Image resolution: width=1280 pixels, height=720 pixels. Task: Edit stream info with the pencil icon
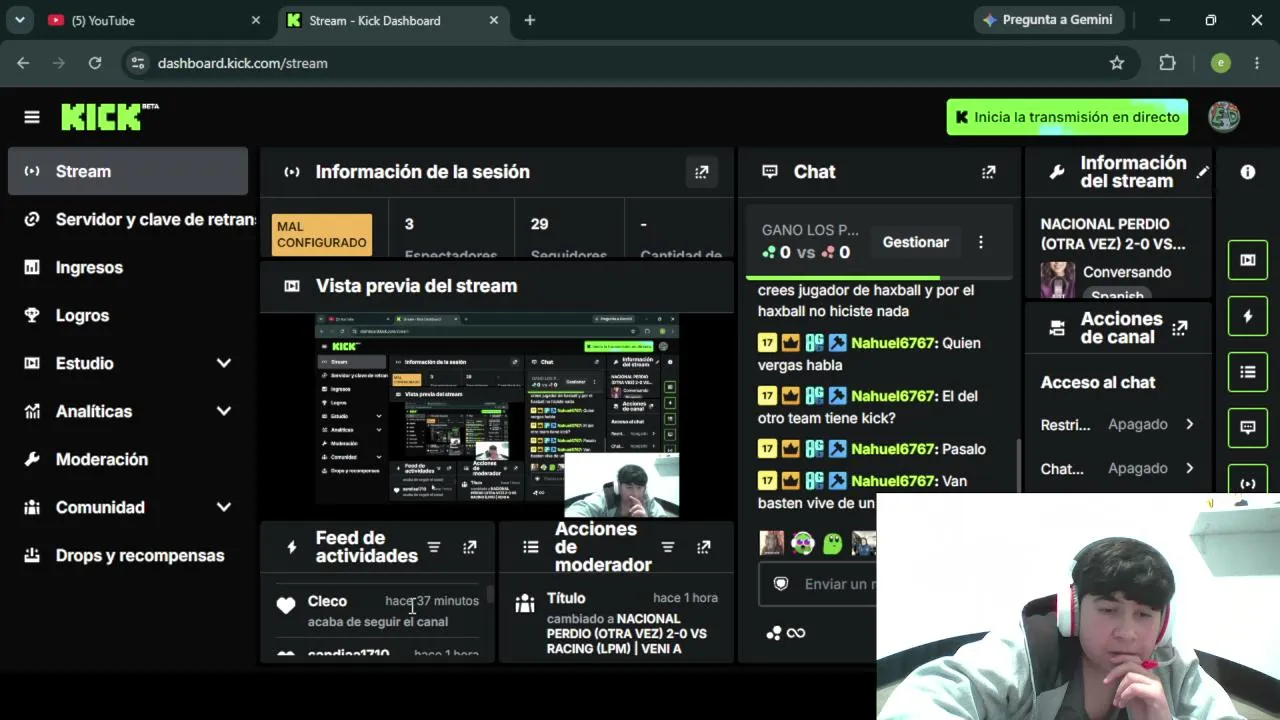[1203, 172]
